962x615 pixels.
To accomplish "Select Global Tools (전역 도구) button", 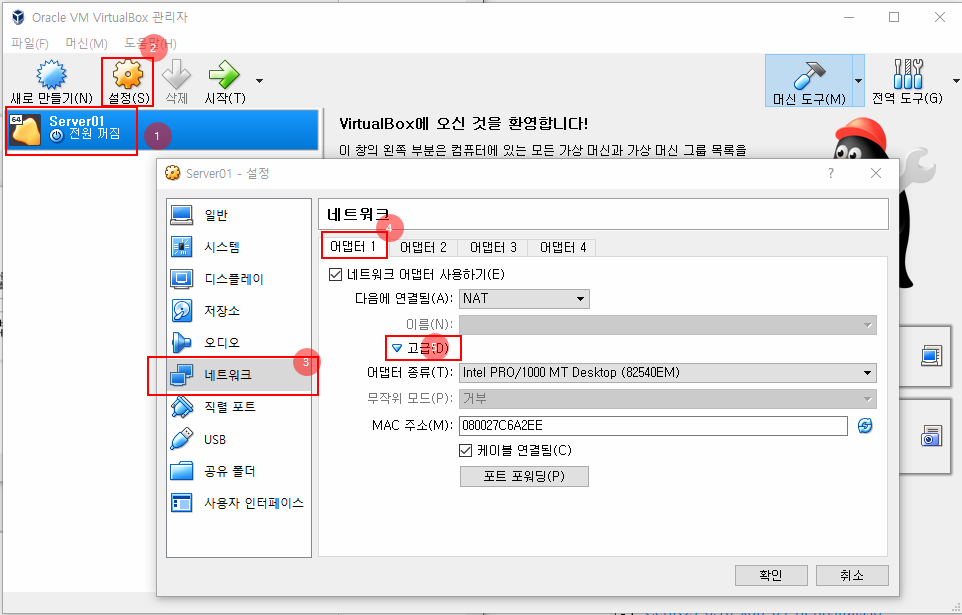I will point(908,81).
